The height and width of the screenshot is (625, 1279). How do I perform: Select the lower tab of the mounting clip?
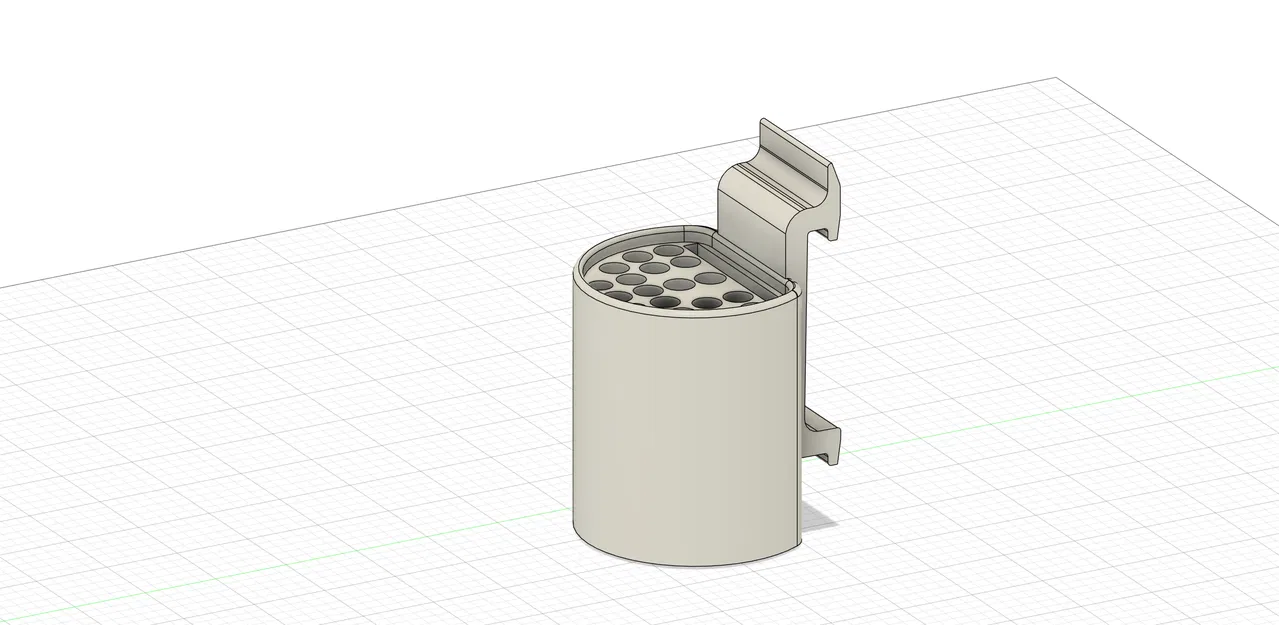coord(822,437)
